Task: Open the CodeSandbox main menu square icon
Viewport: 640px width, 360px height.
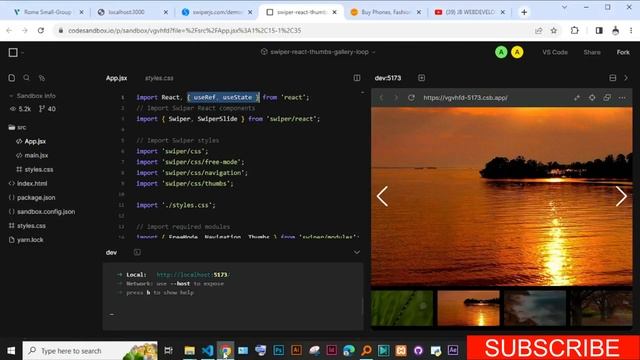Action: point(13,52)
